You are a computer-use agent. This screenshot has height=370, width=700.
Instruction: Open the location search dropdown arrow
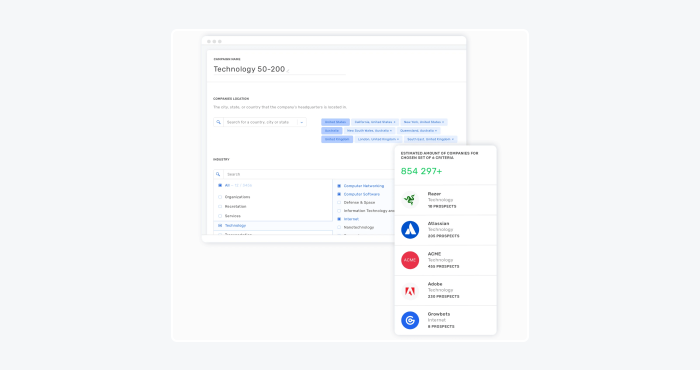[x=302, y=122]
